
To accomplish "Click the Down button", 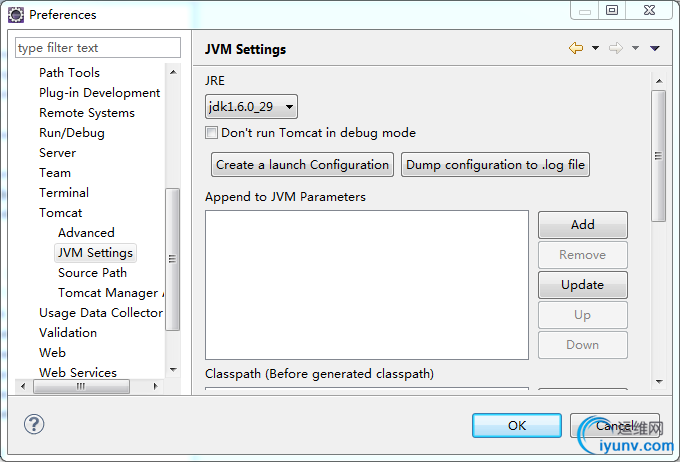I will (x=582, y=345).
